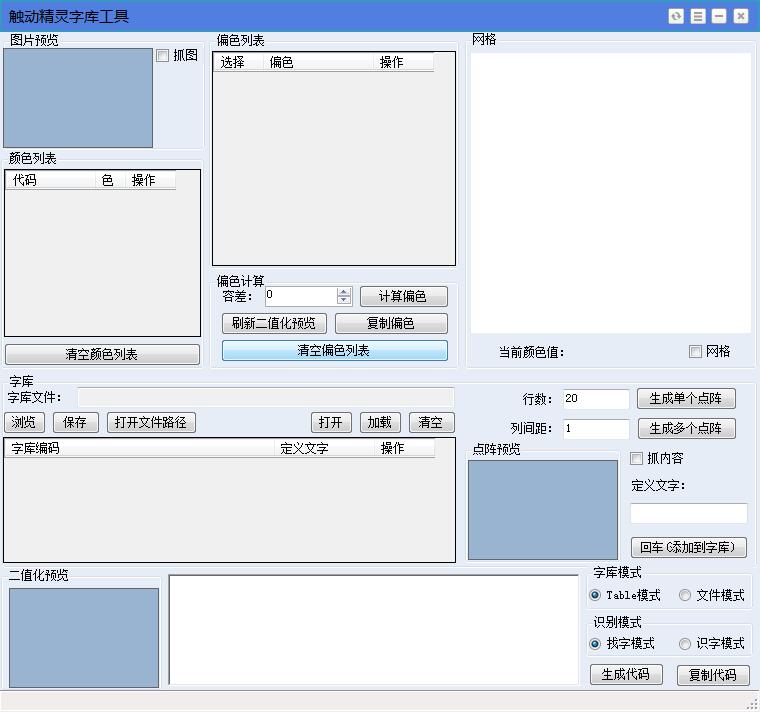The height and width of the screenshot is (712, 760).
Task: Close the 触动精灵字库工具 window
Action: [x=741, y=16]
